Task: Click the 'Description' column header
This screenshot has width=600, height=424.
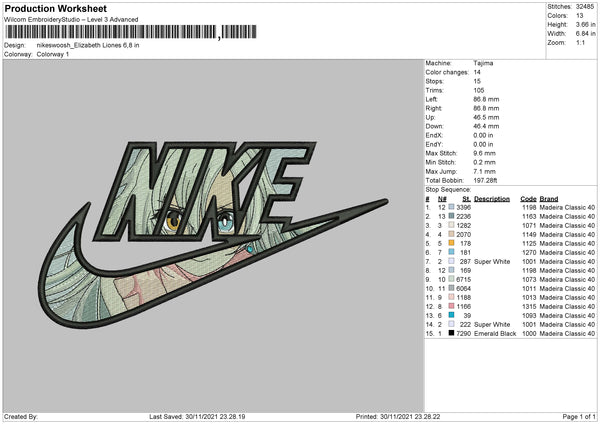Action: (x=492, y=199)
